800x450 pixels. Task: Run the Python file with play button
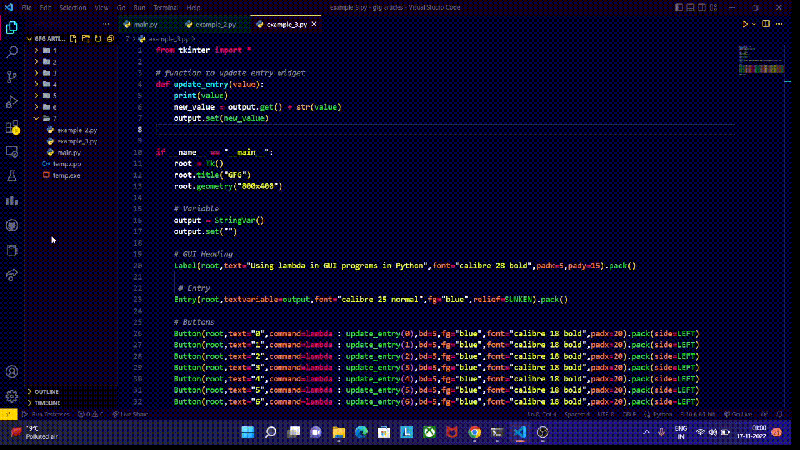pyautogui.click(x=745, y=24)
